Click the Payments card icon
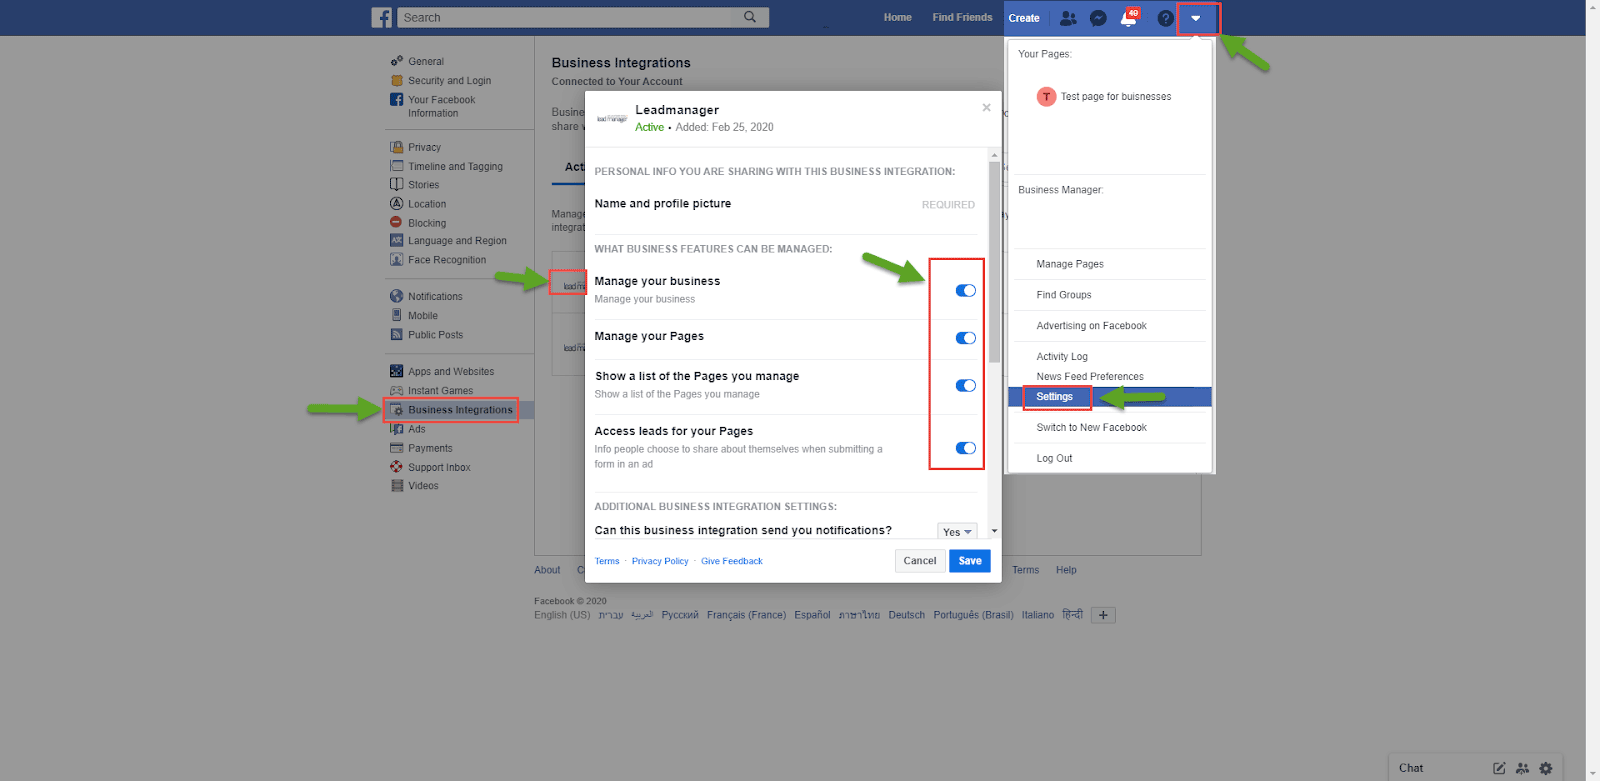The width and height of the screenshot is (1600, 781). 396,448
